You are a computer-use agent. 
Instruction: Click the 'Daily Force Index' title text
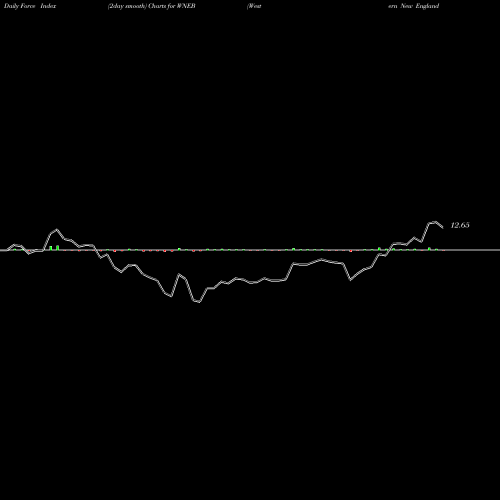click(30, 6)
